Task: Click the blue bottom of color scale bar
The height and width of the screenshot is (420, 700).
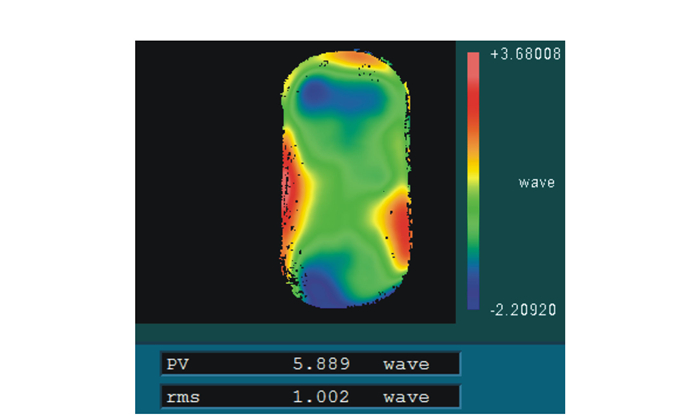Action: point(473,295)
